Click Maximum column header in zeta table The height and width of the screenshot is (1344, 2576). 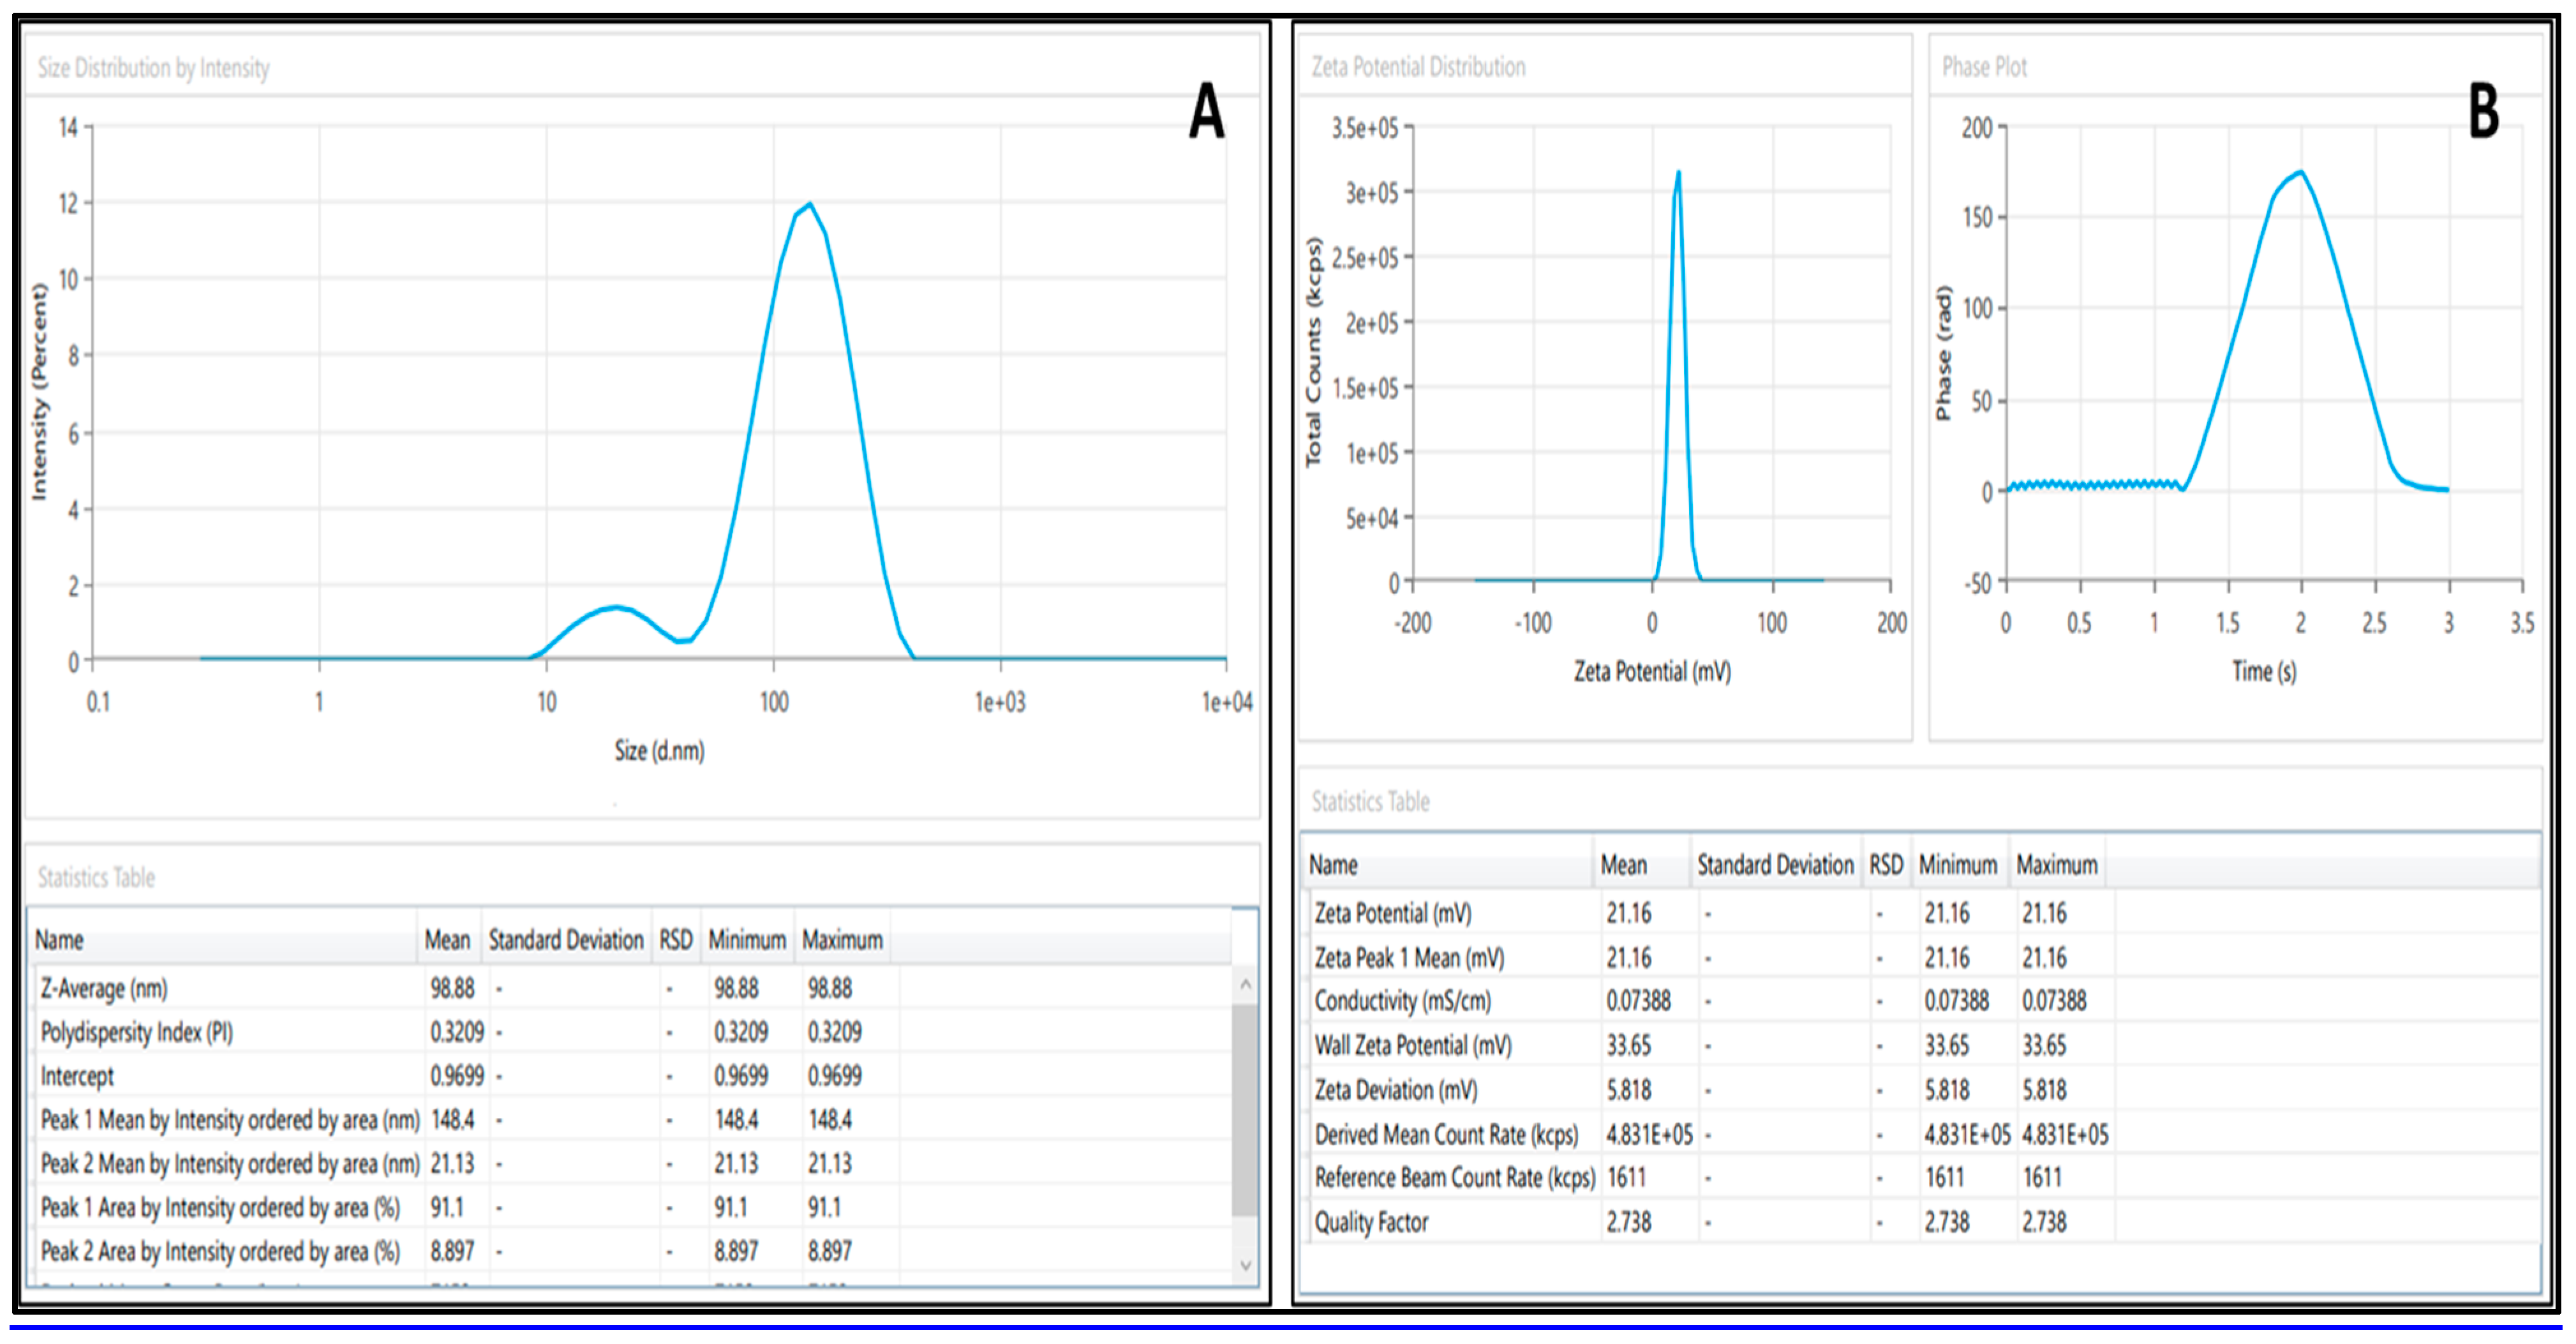[2056, 865]
